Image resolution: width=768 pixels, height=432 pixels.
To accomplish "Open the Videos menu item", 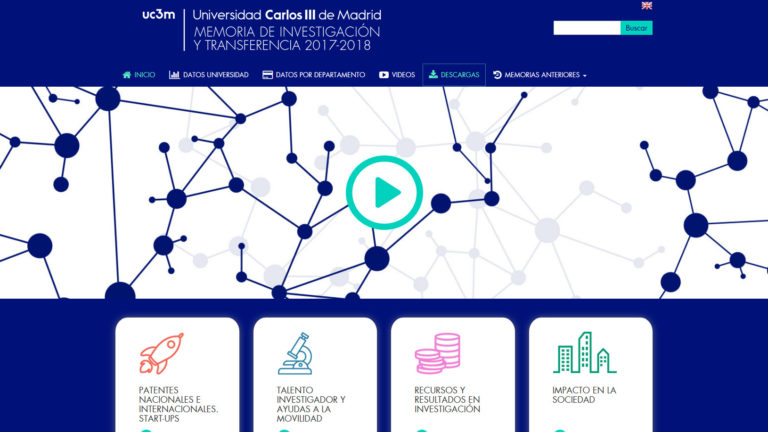I will point(397,75).
